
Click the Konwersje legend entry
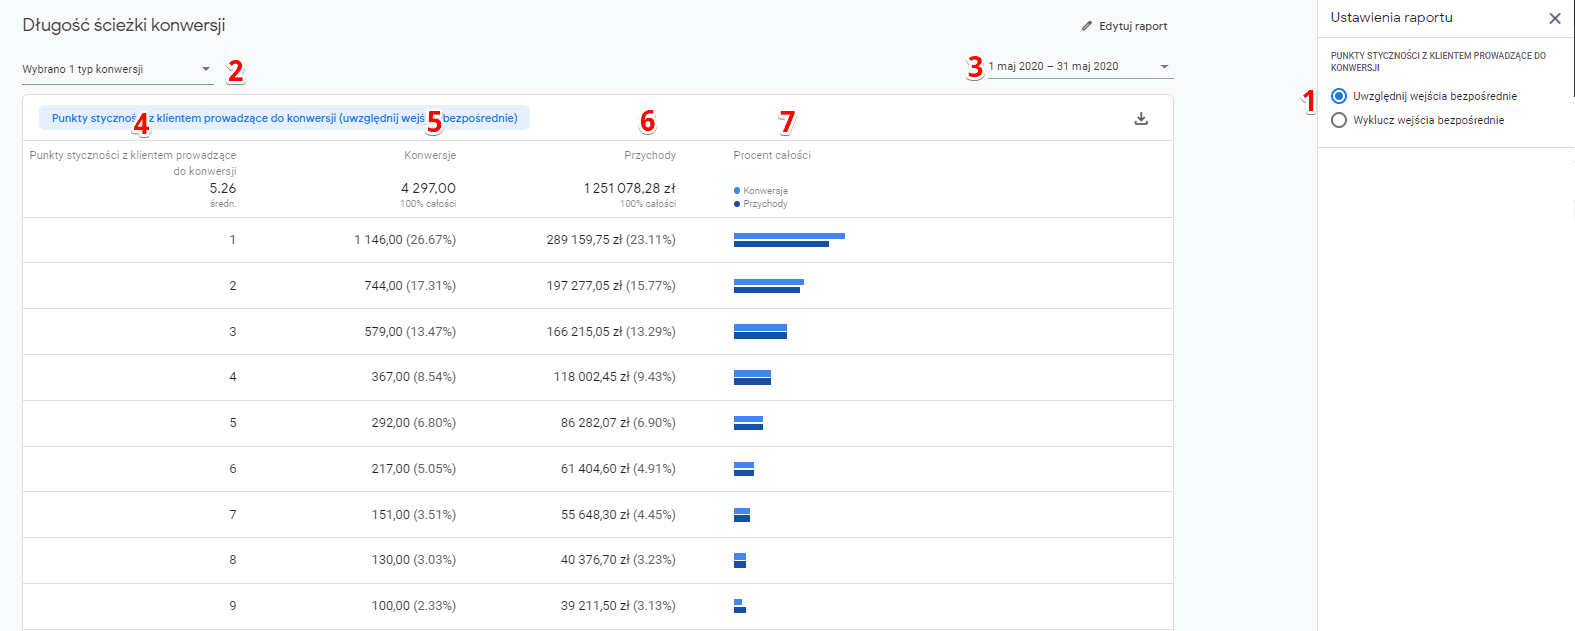761,191
